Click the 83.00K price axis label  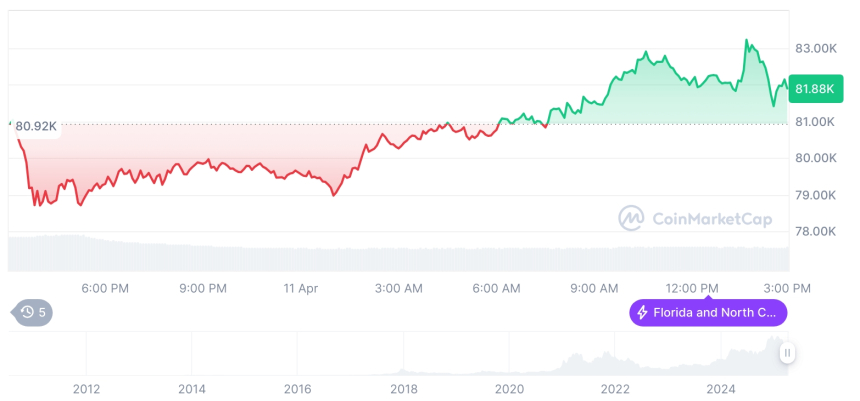click(x=815, y=48)
